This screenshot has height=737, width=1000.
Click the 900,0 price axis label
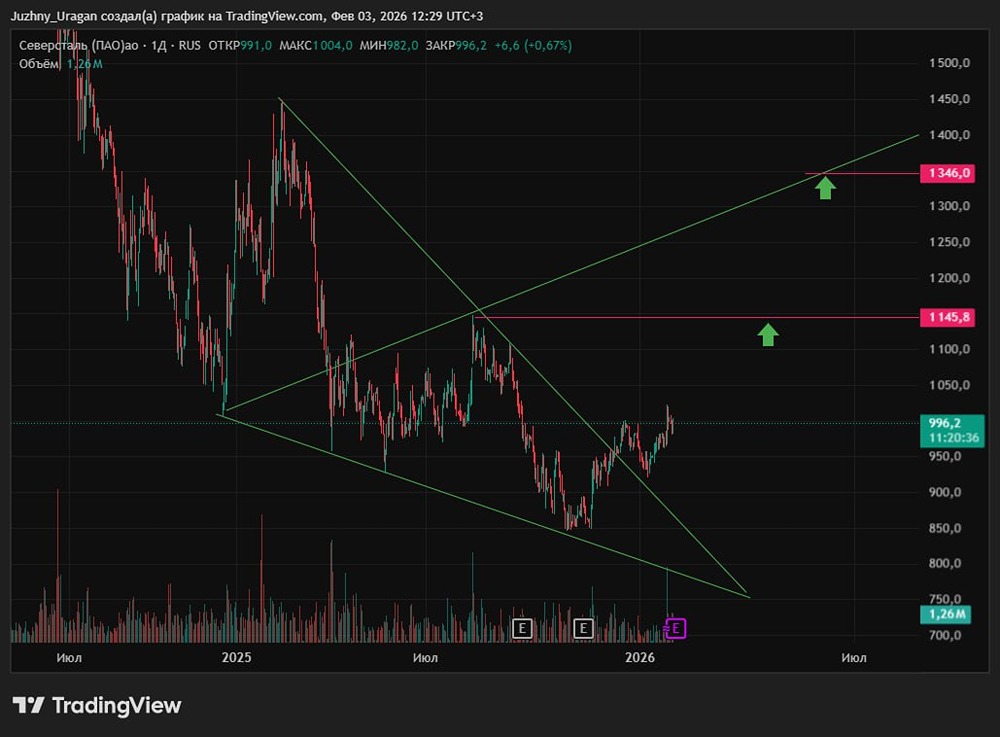(x=945, y=492)
